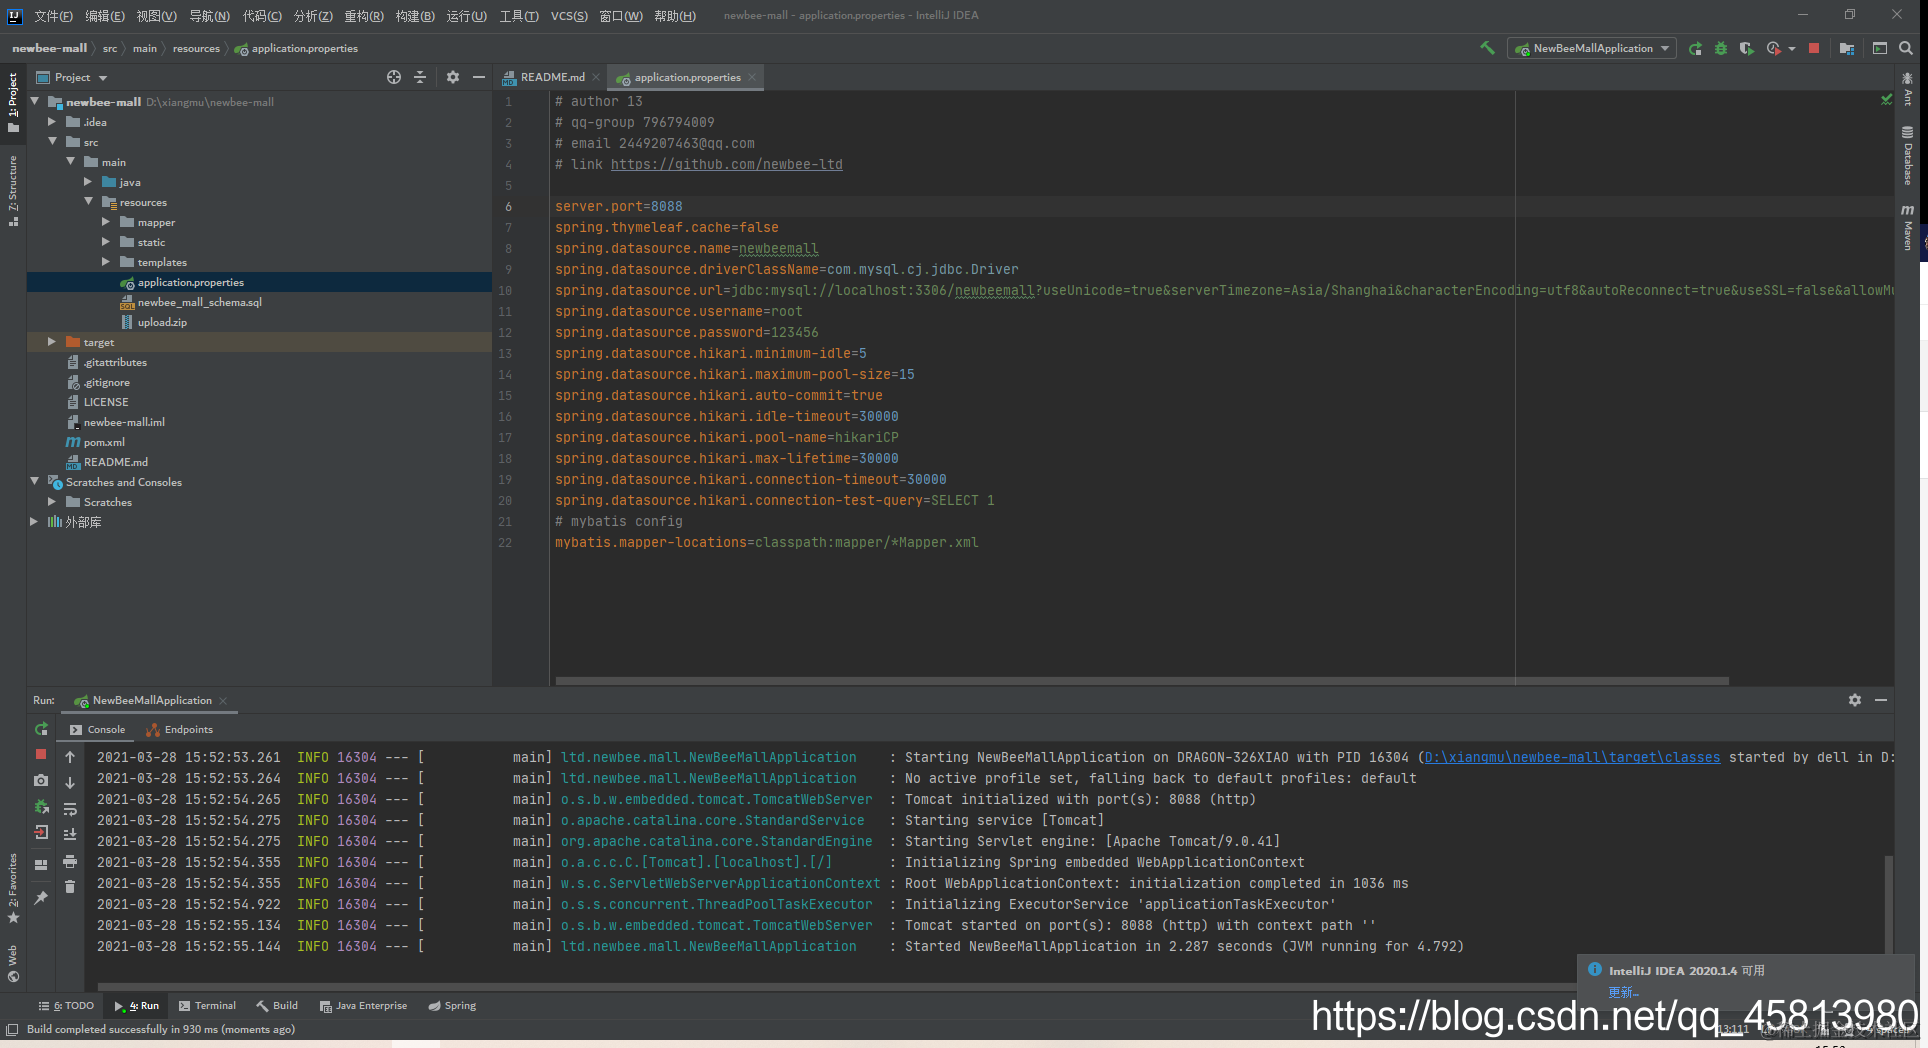Select newbee_mall_schema.sql in project tree
Screen dimensions: 1928x1048
[199, 302]
